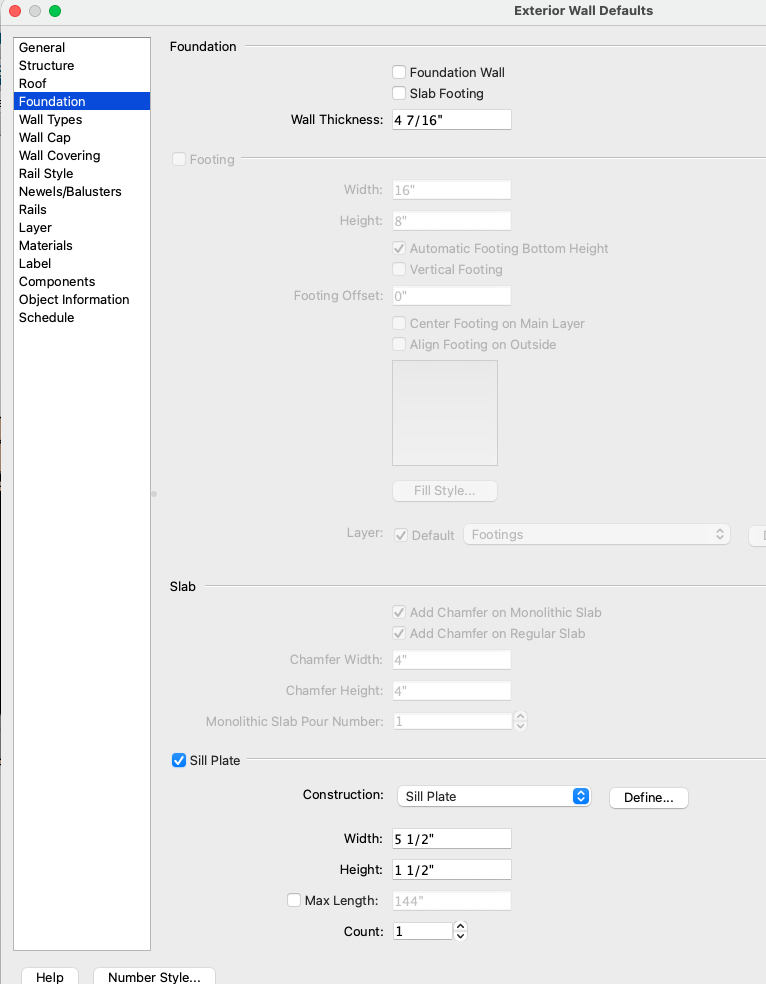Enable the Foundation Wall checkbox
The height and width of the screenshot is (984, 766).
399,72
